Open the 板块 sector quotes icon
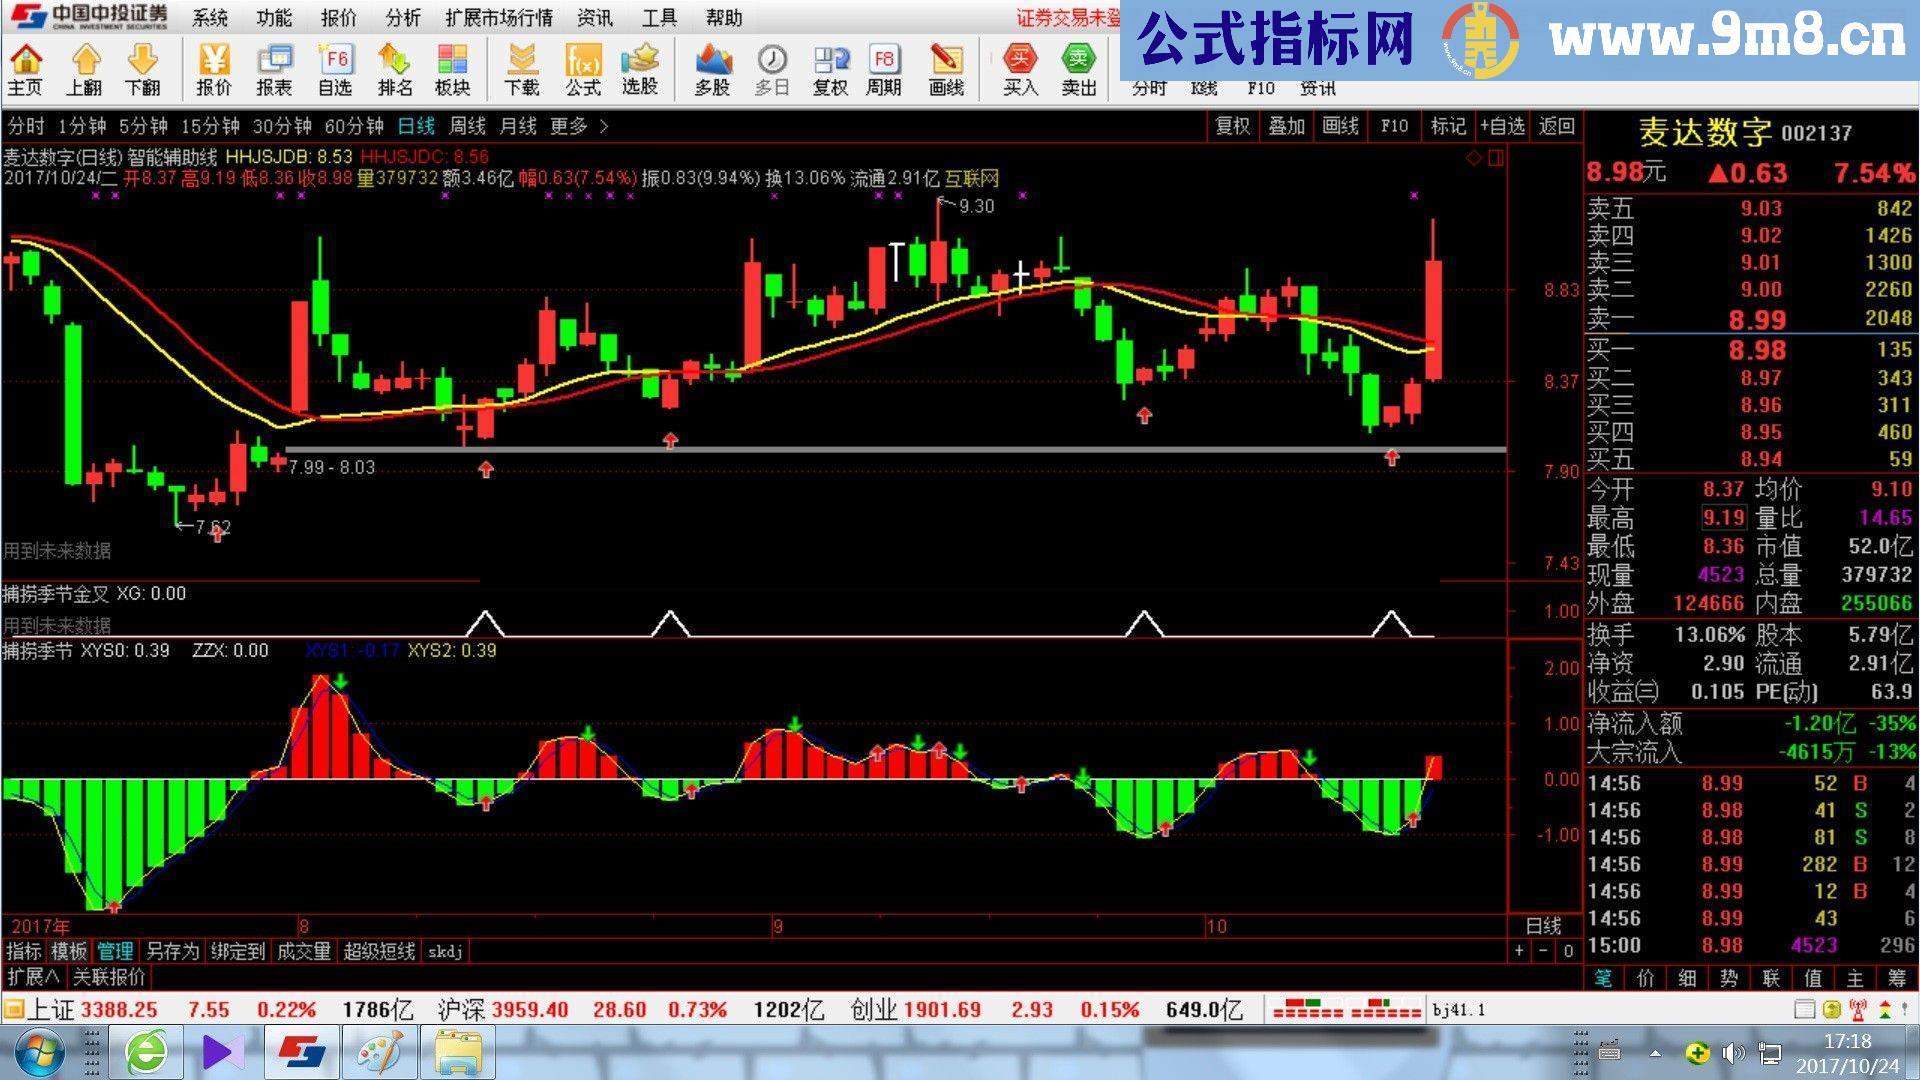1920x1080 pixels. tap(455, 68)
